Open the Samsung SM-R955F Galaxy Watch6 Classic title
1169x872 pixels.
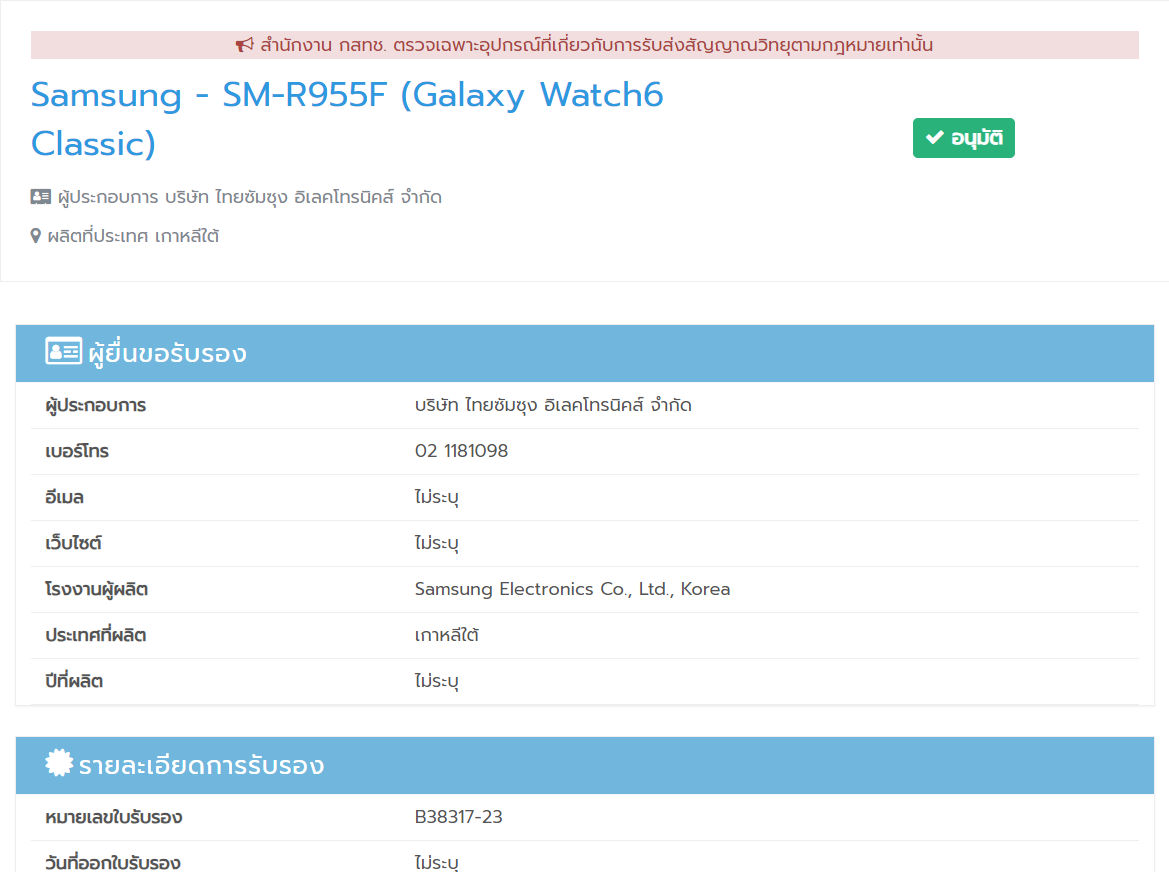(x=347, y=119)
